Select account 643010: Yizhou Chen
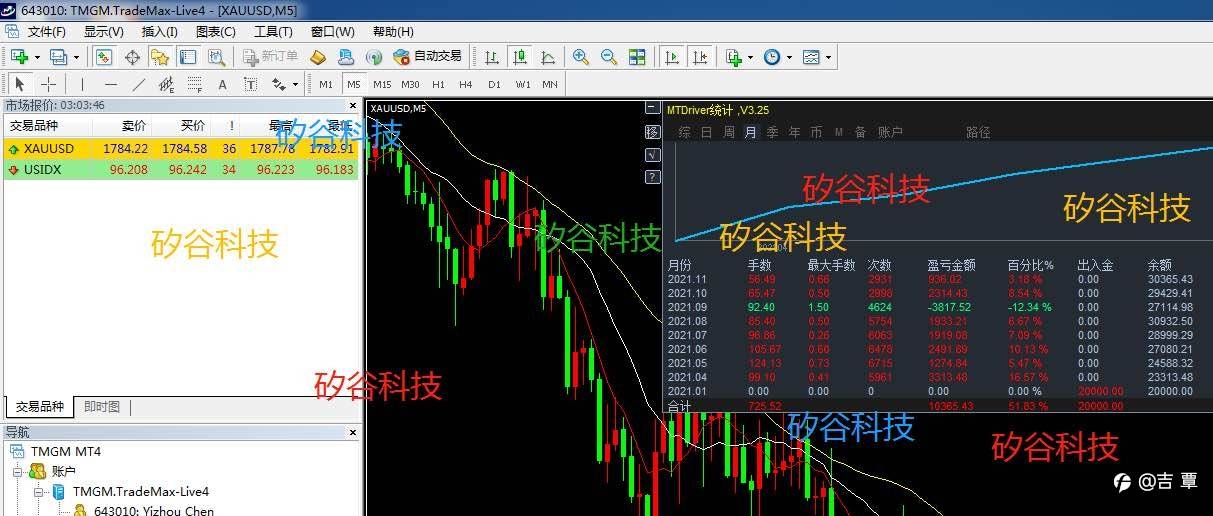Image resolution: width=1213 pixels, height=516 pixels. [x=154, y=511]
